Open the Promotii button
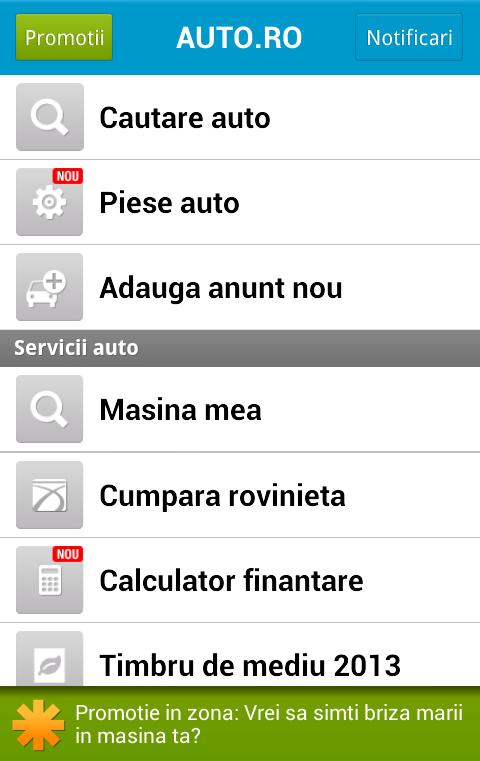This screenshot has width=480, height=761. point(64,37)
